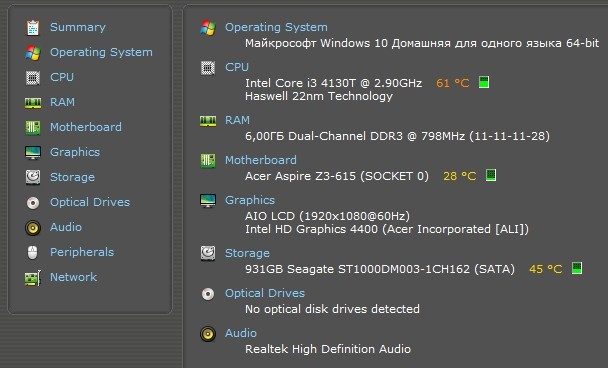
Task: Click the CPU icon in main panel
Action: tap(208, 68)
